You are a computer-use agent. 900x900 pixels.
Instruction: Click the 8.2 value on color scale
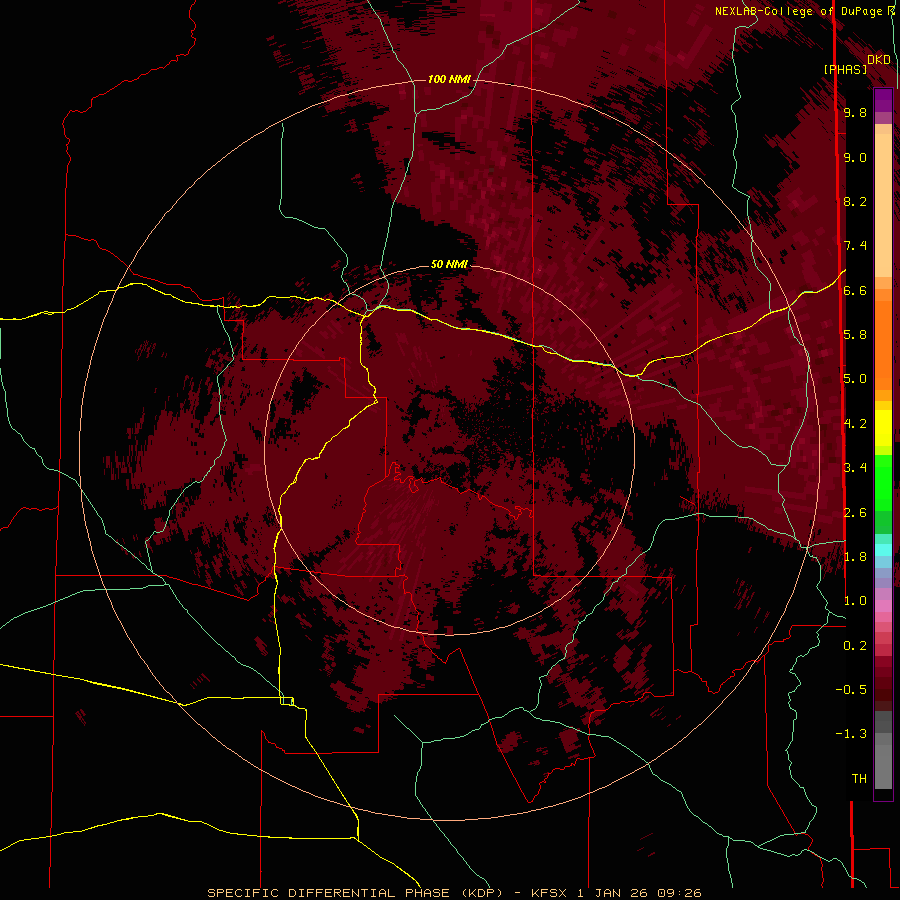pos(855,201)
